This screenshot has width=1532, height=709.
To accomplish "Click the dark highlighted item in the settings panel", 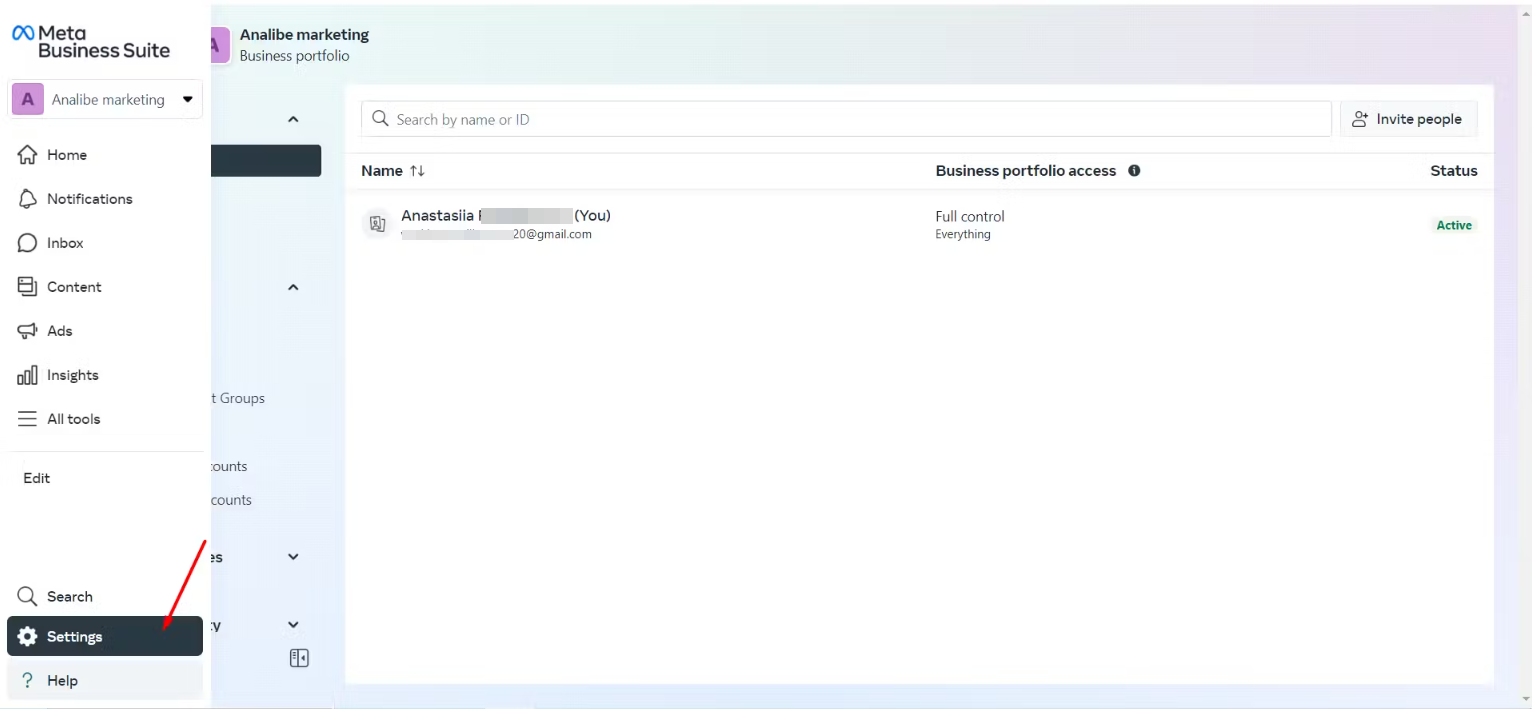I will click(266, 161).
